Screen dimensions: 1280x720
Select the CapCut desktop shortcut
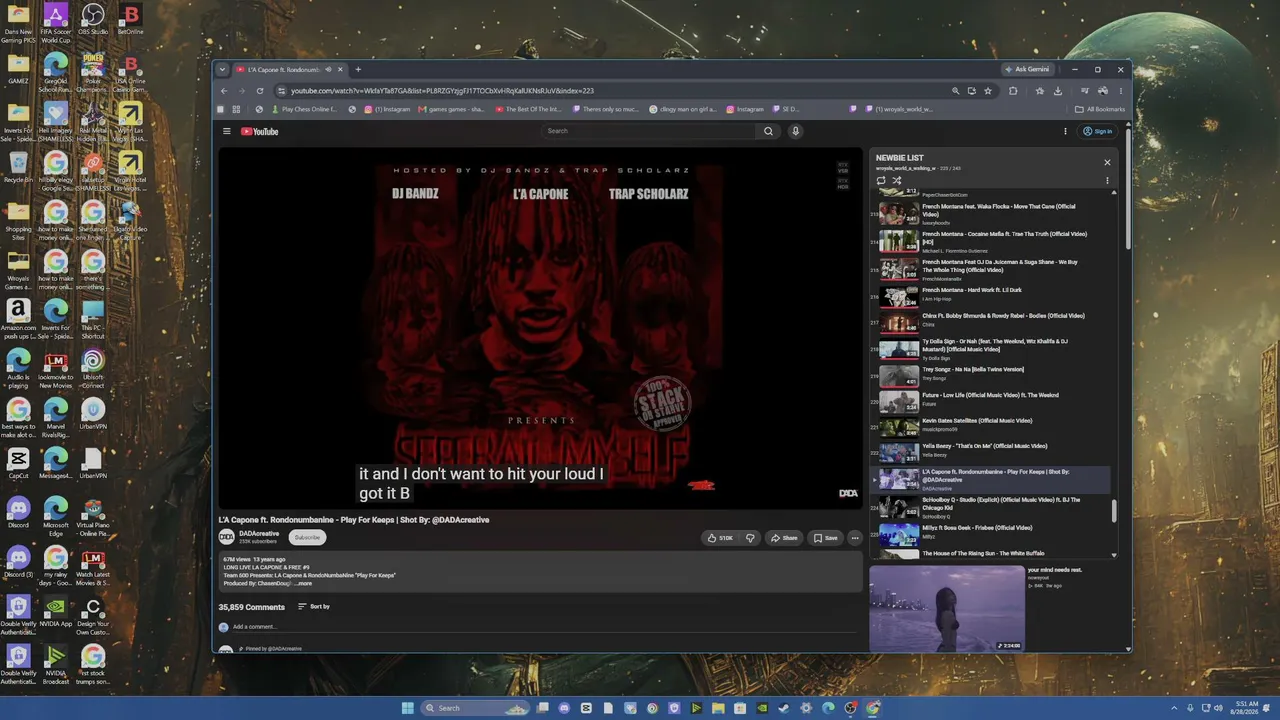[19, 463]
